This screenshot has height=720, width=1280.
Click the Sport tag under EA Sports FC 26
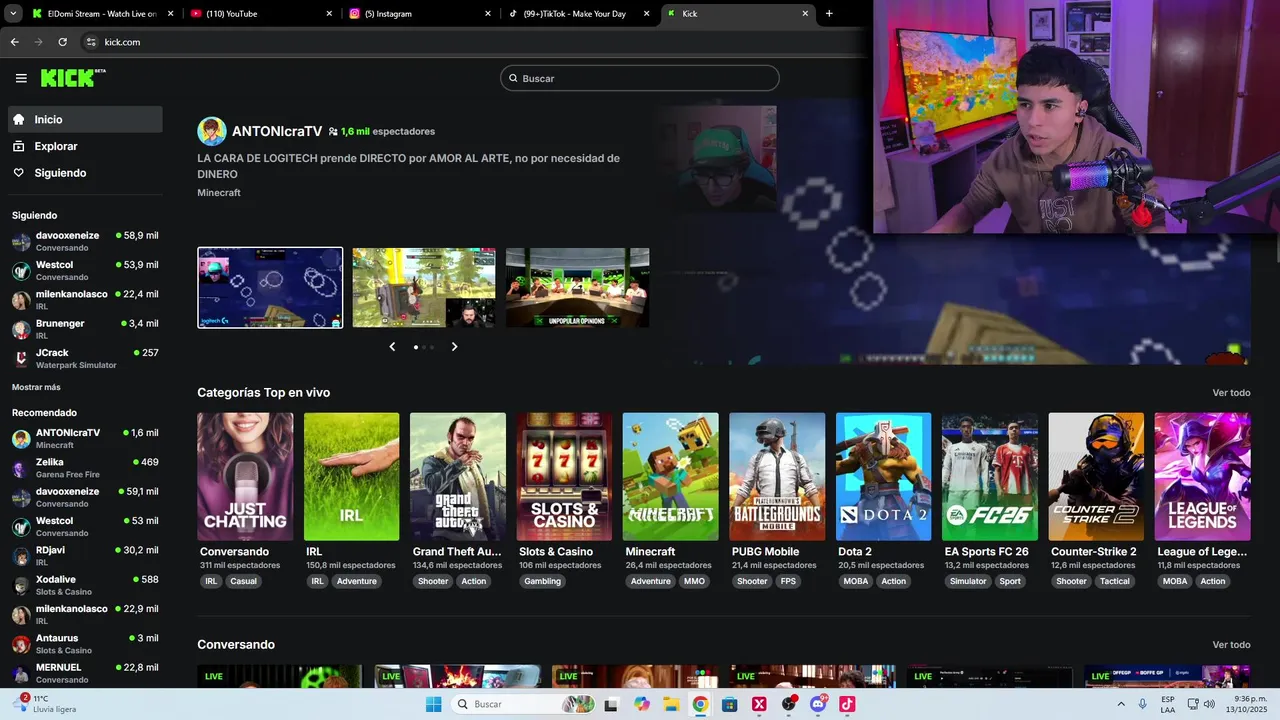(x=1010, y=581)
